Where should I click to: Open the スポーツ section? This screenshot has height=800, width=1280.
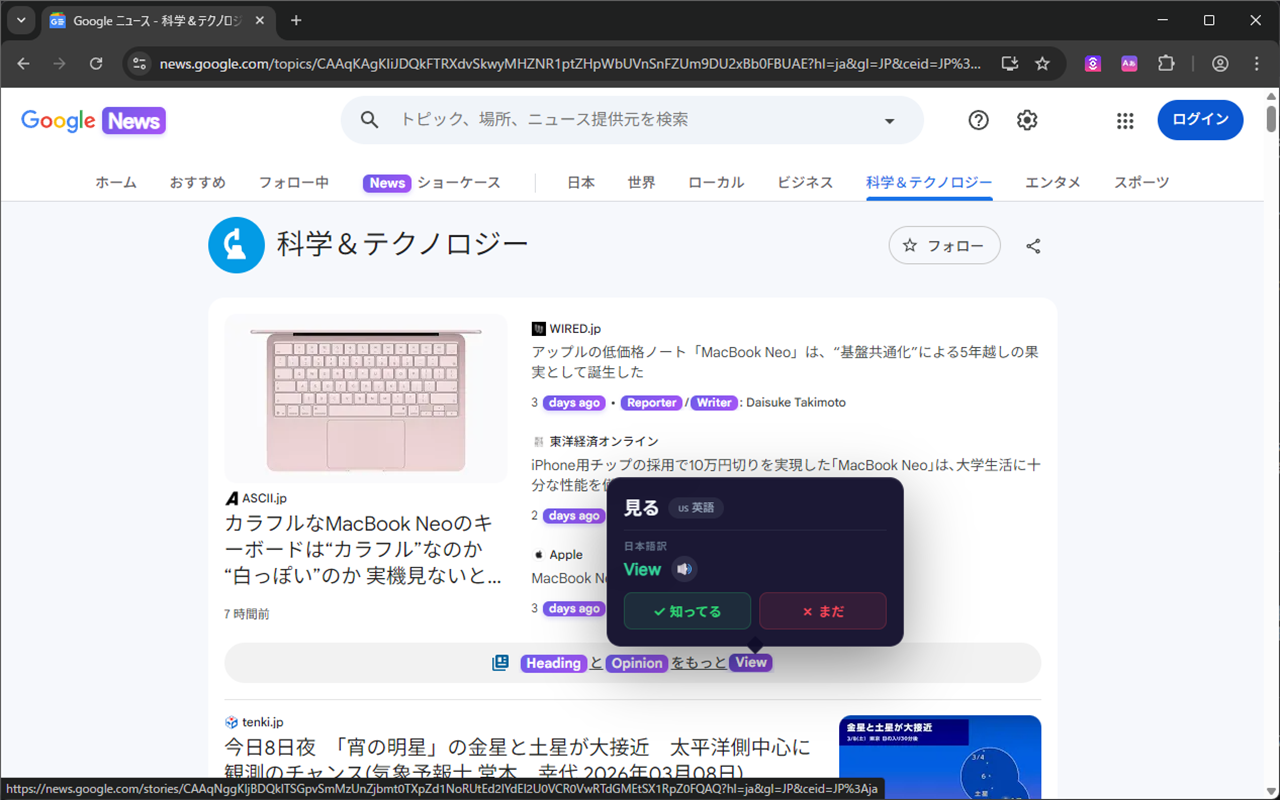pos(1140,182)
